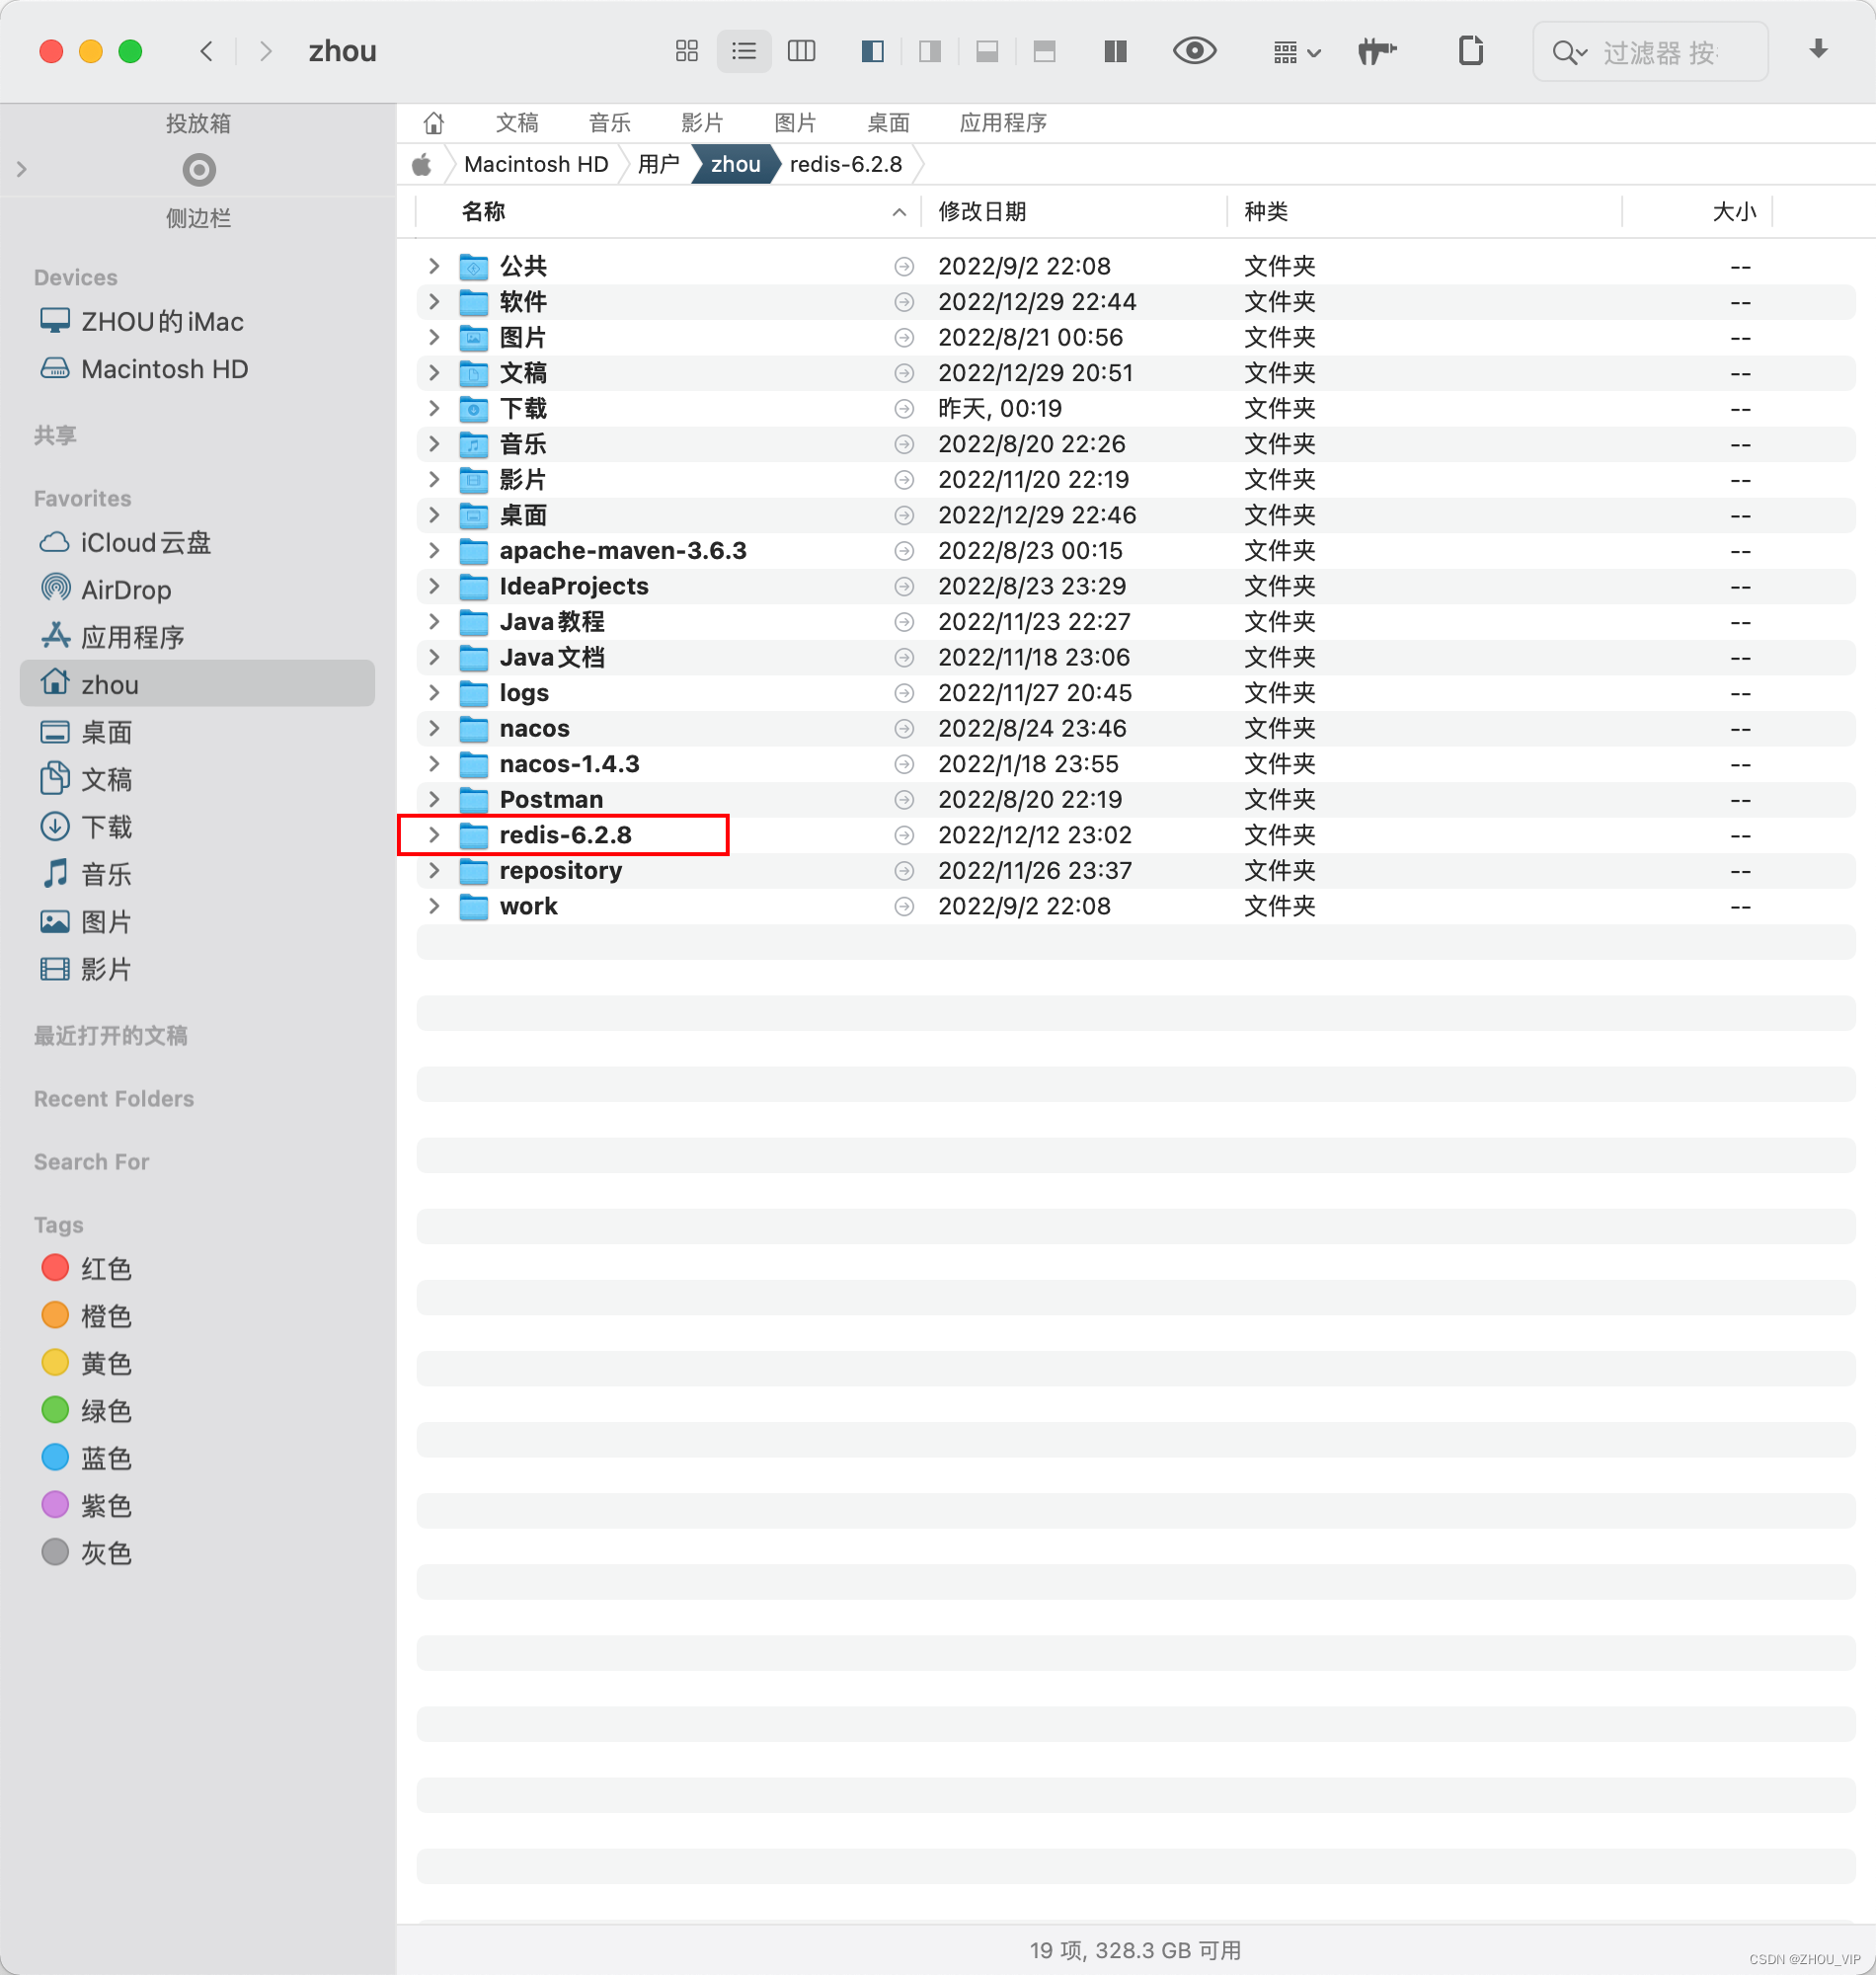The width and height of the screenshot is (1876, 1975).
Task: Click the Java教程 folder icon
Action: (473, 621)
